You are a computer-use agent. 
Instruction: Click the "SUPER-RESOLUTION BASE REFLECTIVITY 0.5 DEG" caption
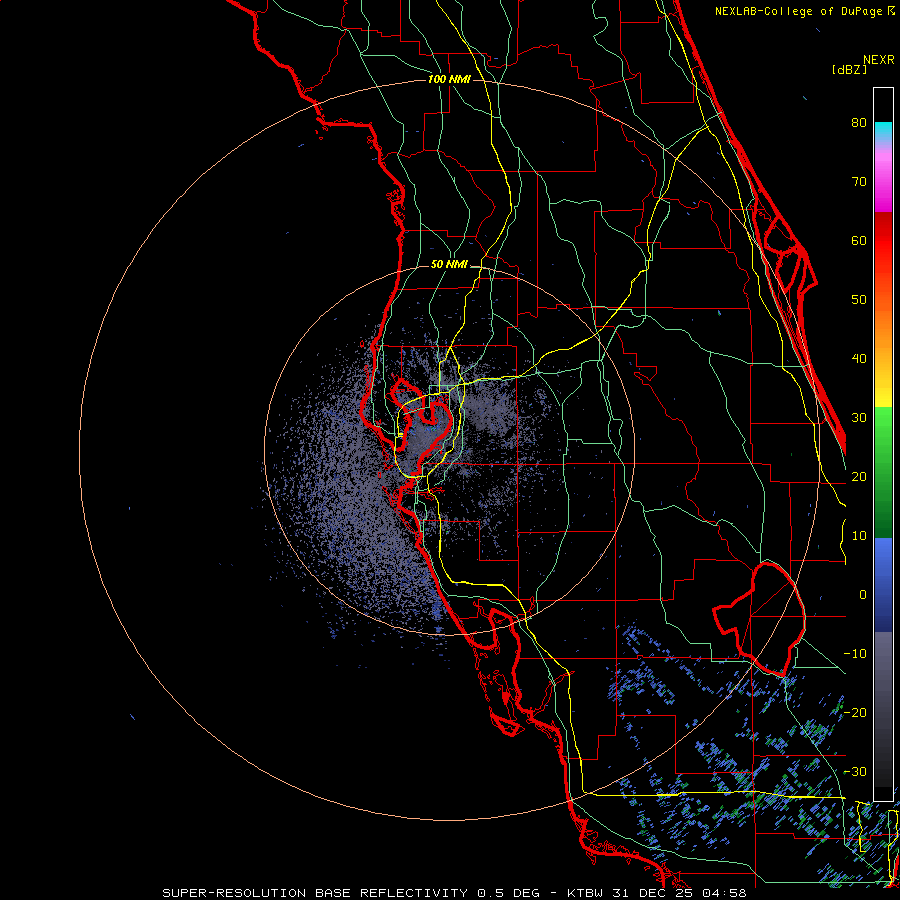pos(351,893)
